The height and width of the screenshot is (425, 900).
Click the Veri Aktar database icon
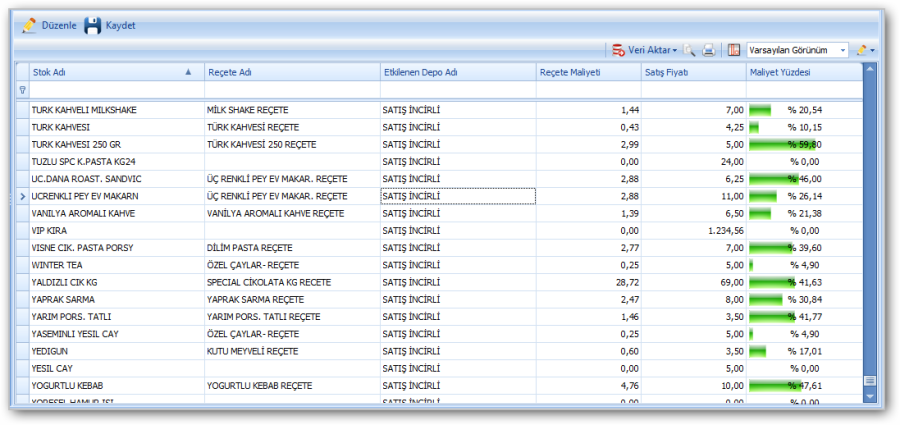click(x=619, y=50)
